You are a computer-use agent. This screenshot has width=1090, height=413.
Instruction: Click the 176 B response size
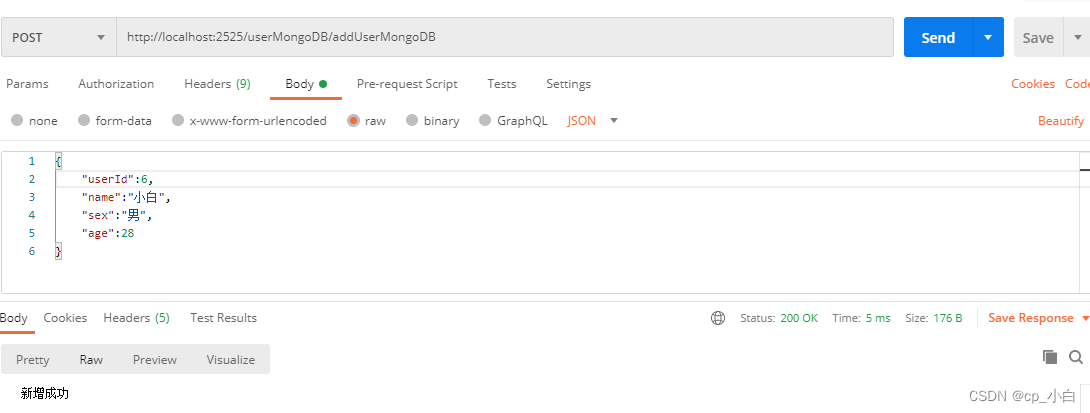coord(947,318)
